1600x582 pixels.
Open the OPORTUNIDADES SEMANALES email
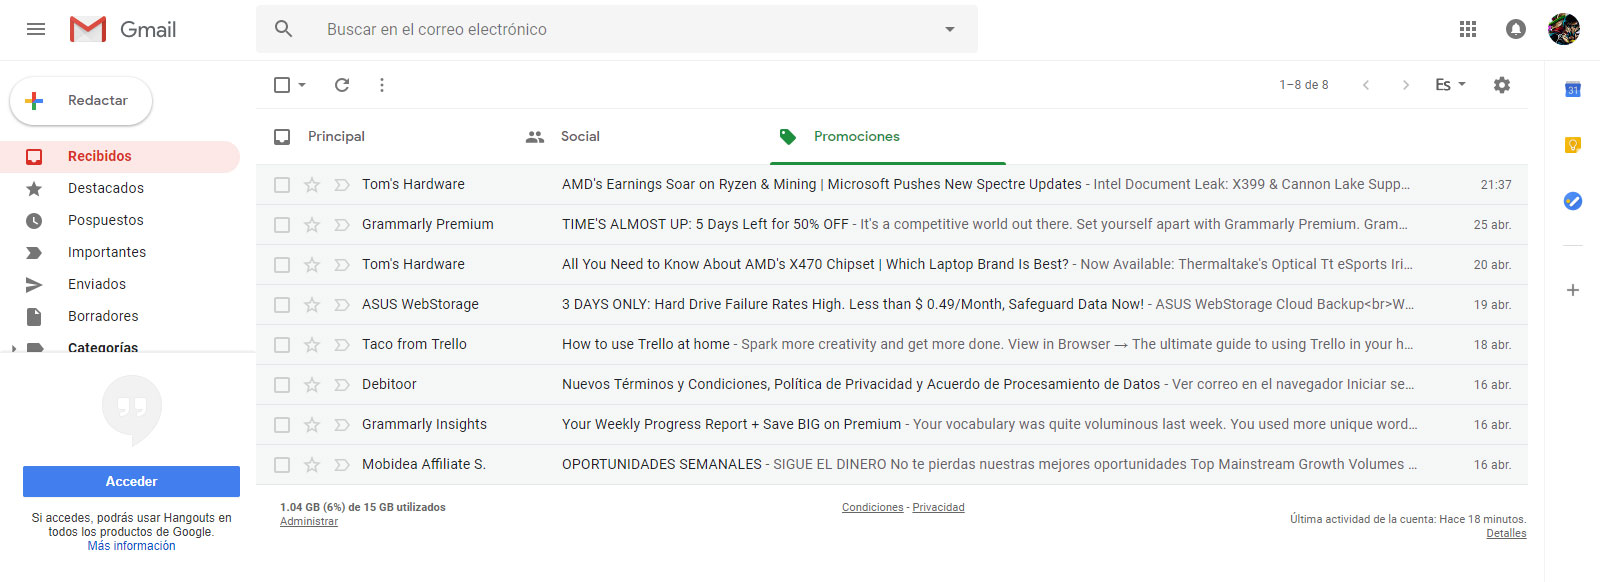pos(892,465)
